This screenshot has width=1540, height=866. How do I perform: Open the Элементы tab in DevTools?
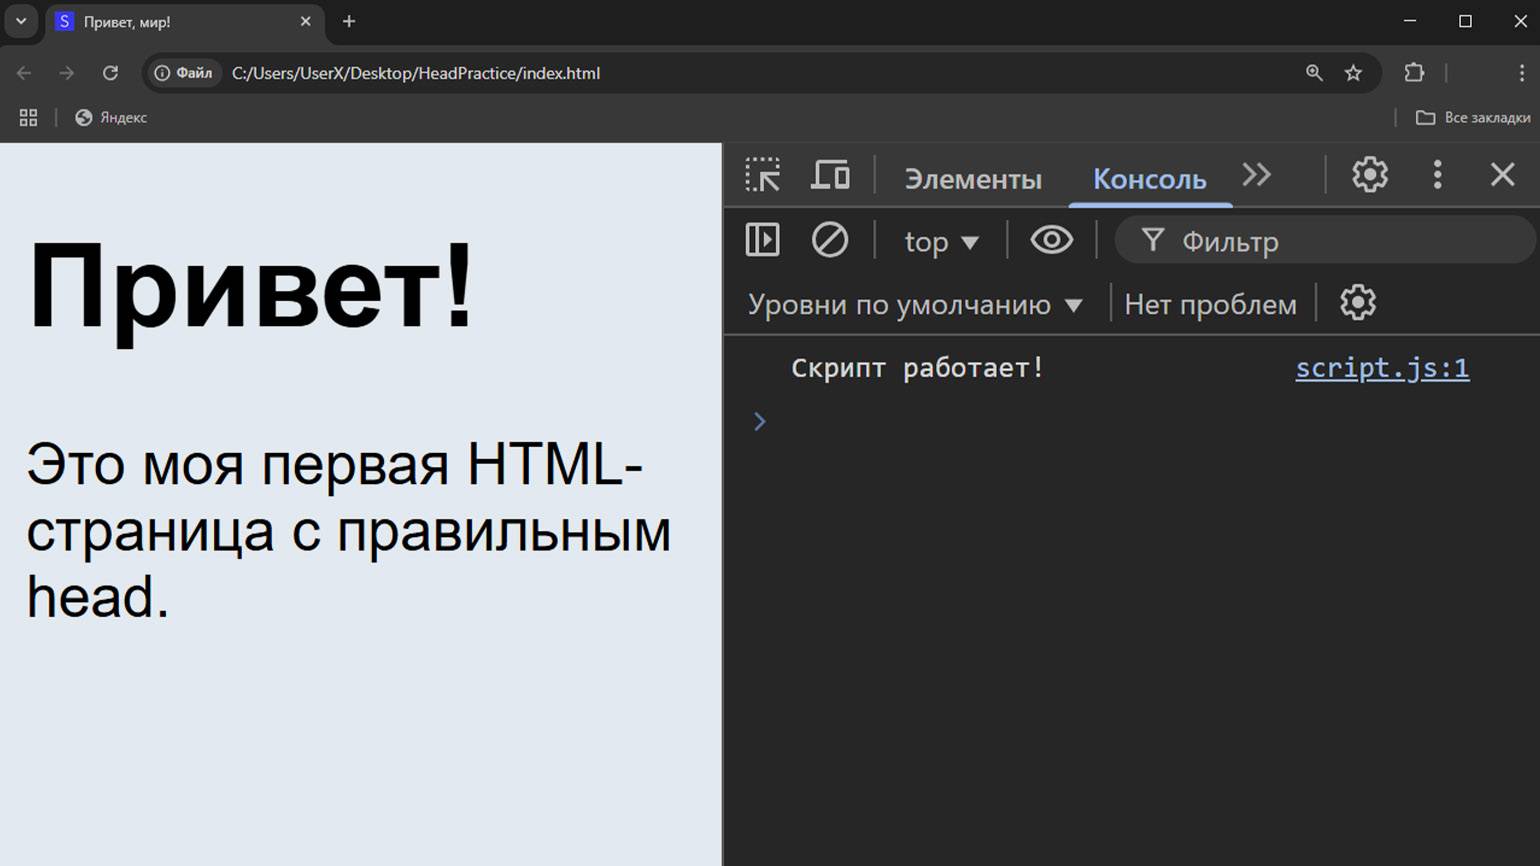[x=973, y=179]
